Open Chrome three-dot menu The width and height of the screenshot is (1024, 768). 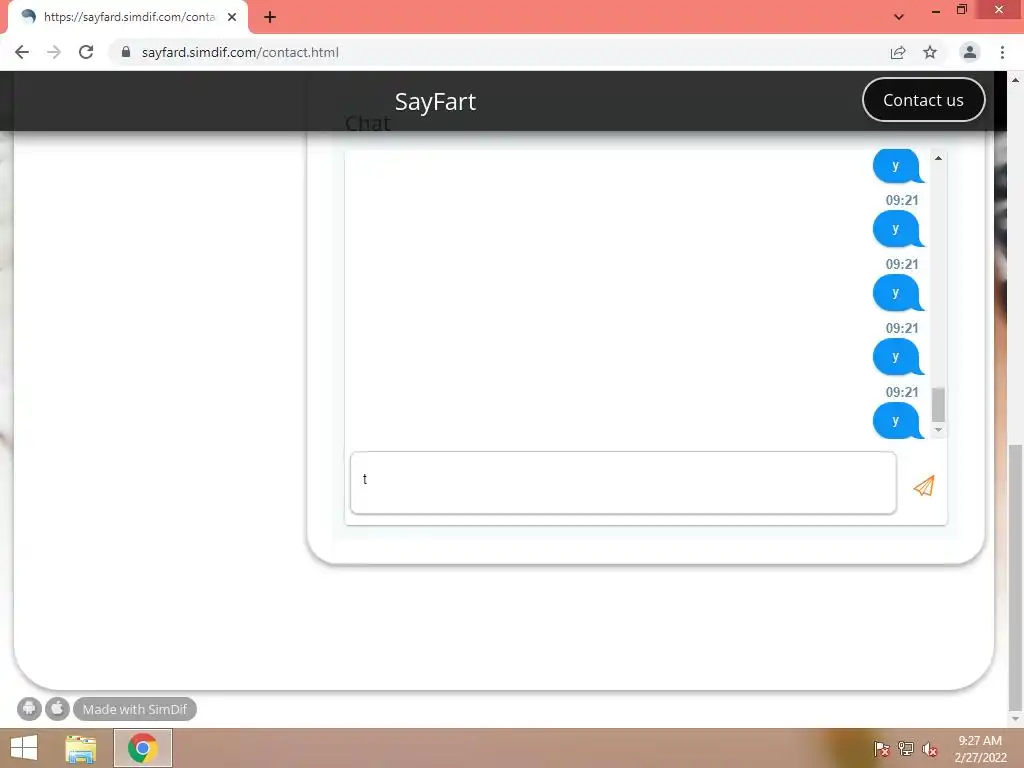(1002, 52)
